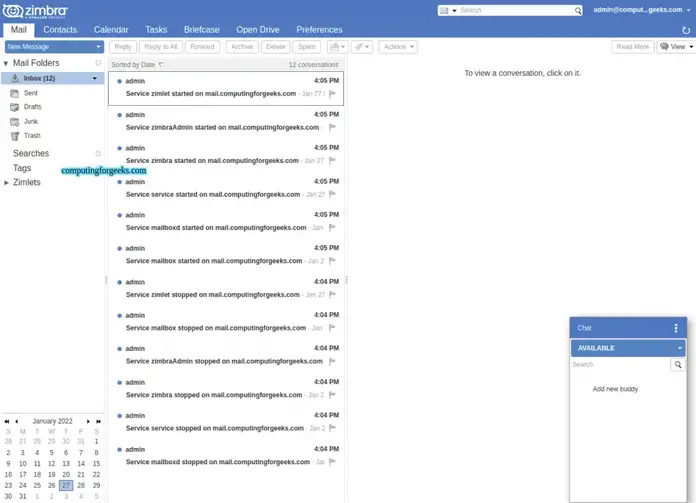Open the Actions dropdown
This screenshot has height=503, width=696.
pyautogui.click(x=398, y=47)
